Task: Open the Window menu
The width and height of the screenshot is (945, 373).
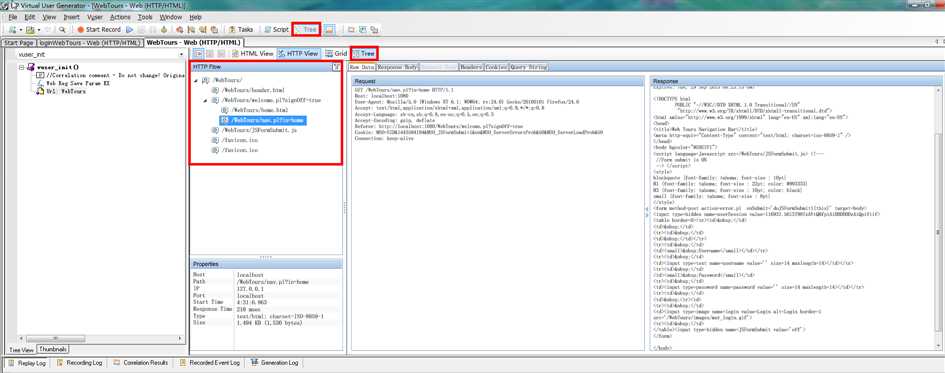Action: pyautogui.click(x=171, y=17)
